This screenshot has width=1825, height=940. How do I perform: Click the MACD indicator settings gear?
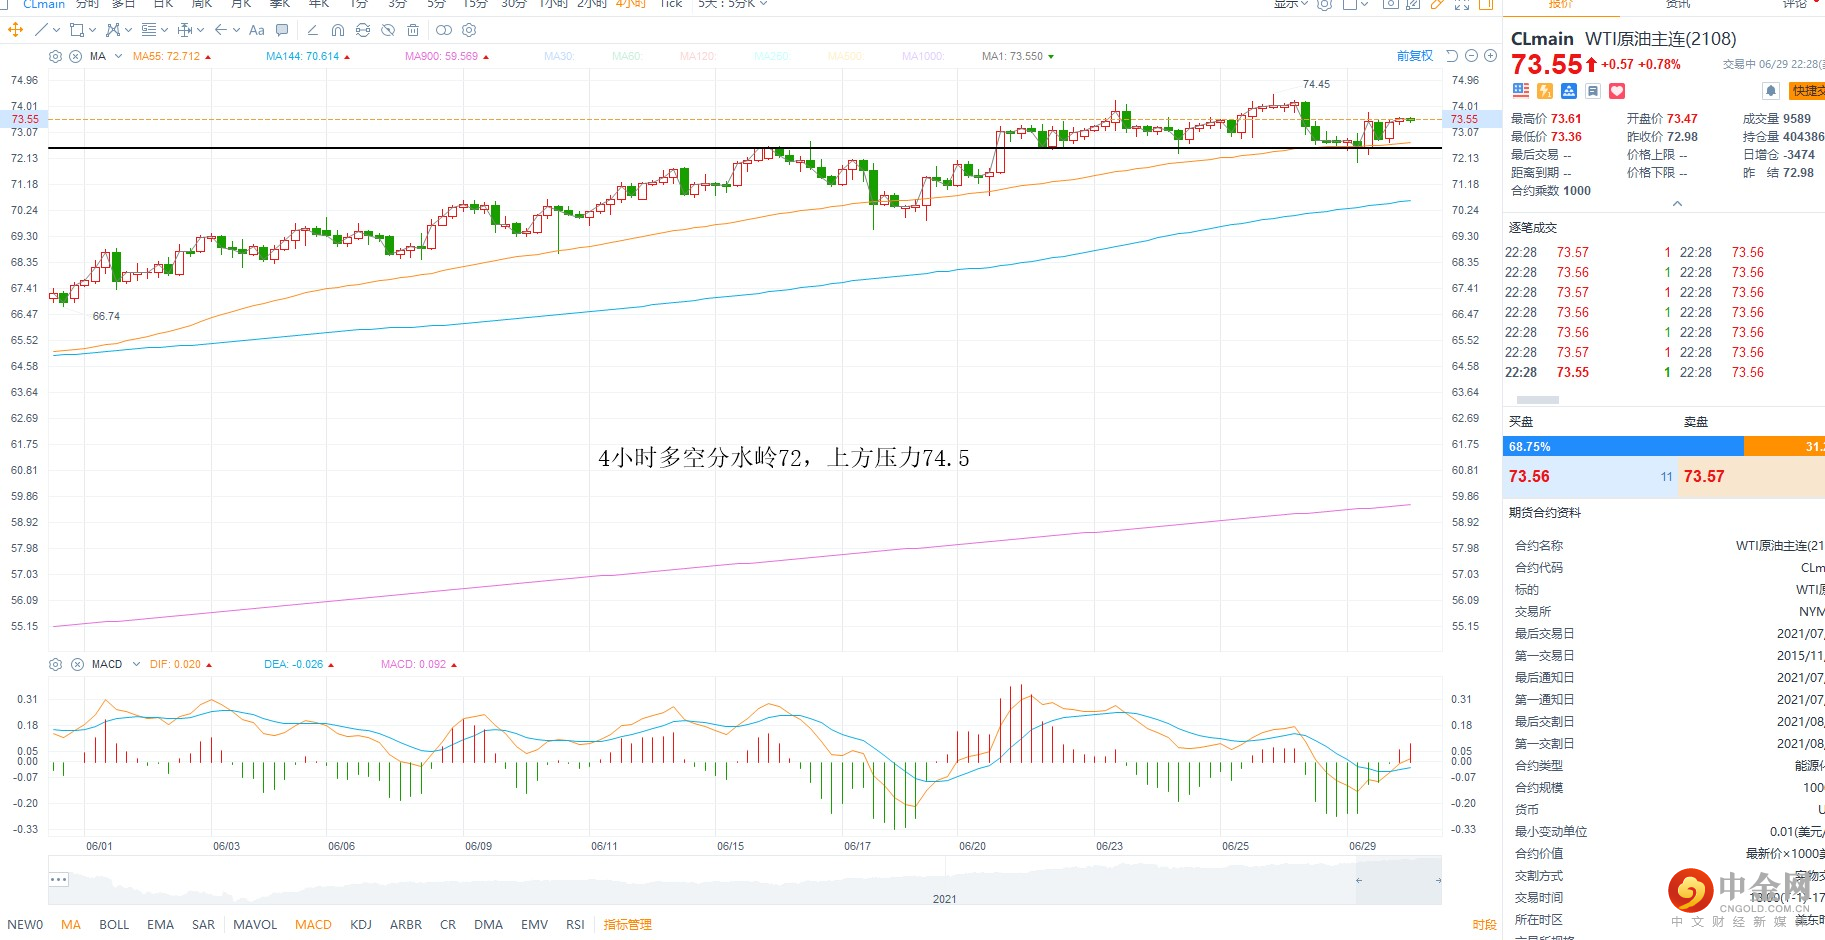coord(56,664)
